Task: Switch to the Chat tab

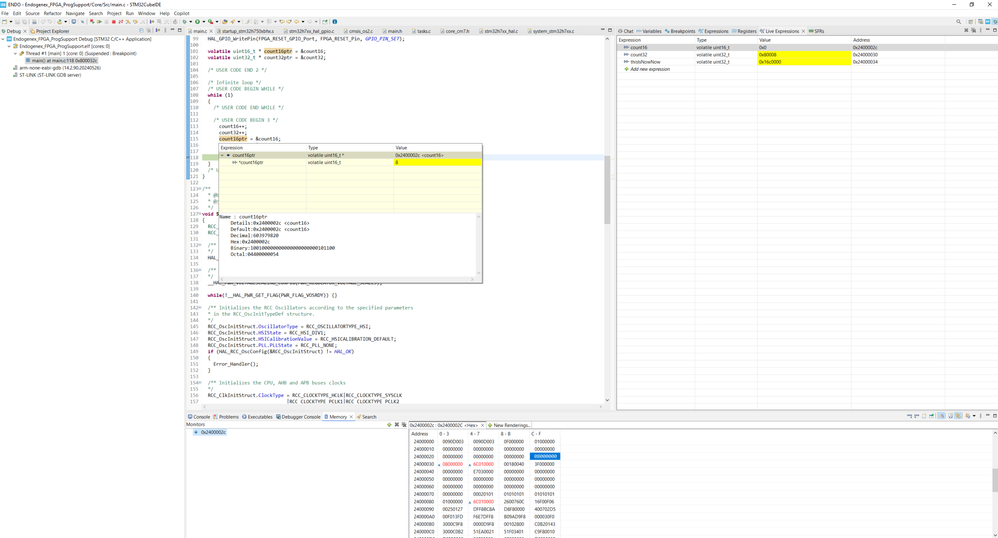Action: tap(626, 31)
